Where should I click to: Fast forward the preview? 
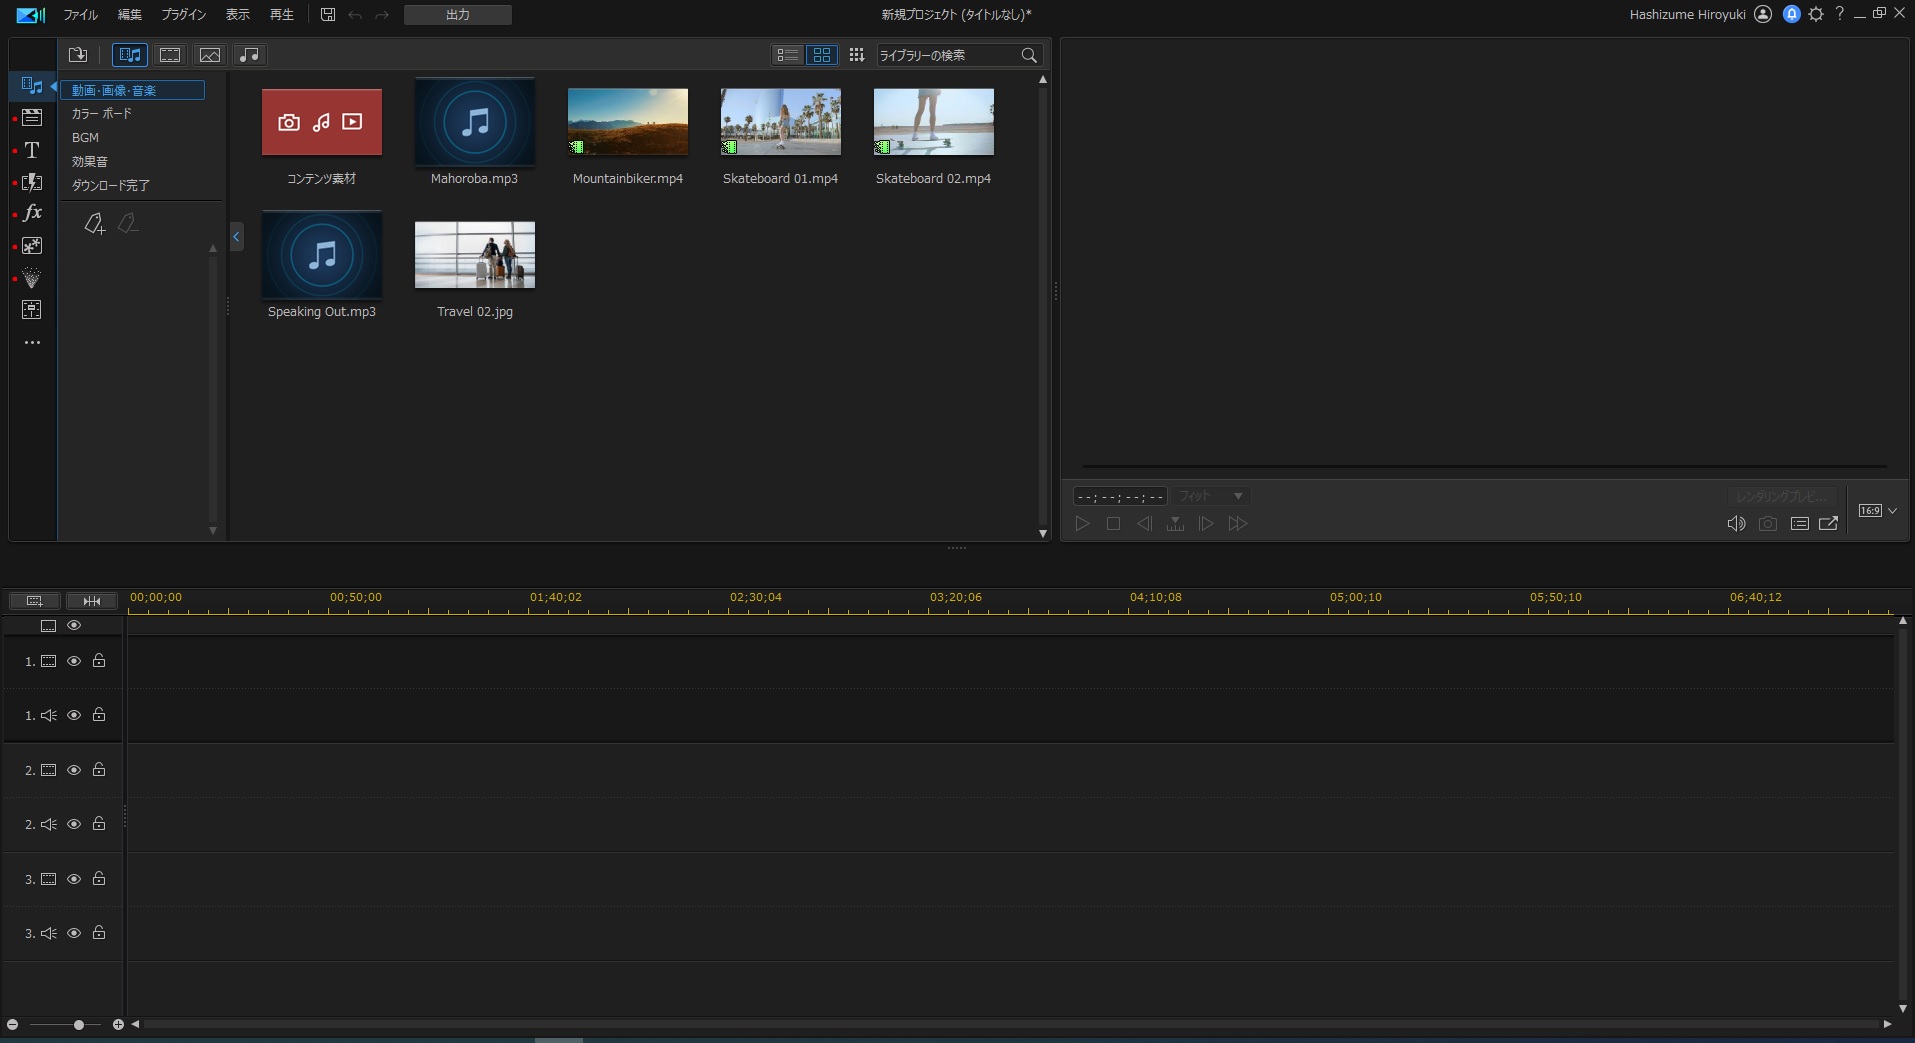1238,524
